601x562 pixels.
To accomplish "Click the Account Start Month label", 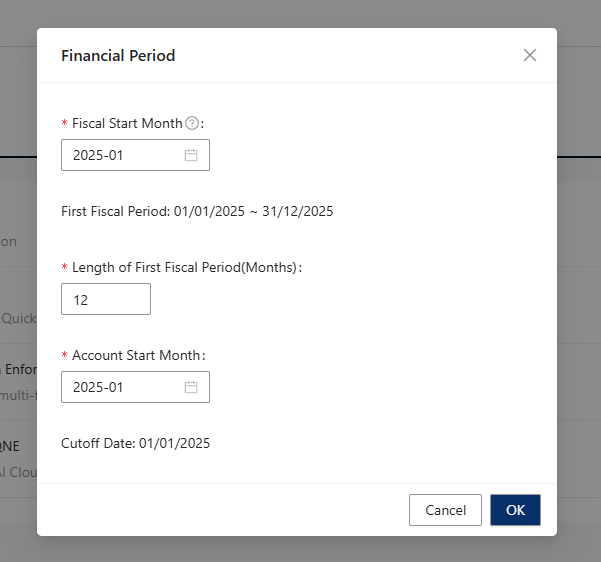I will point(138,355).
